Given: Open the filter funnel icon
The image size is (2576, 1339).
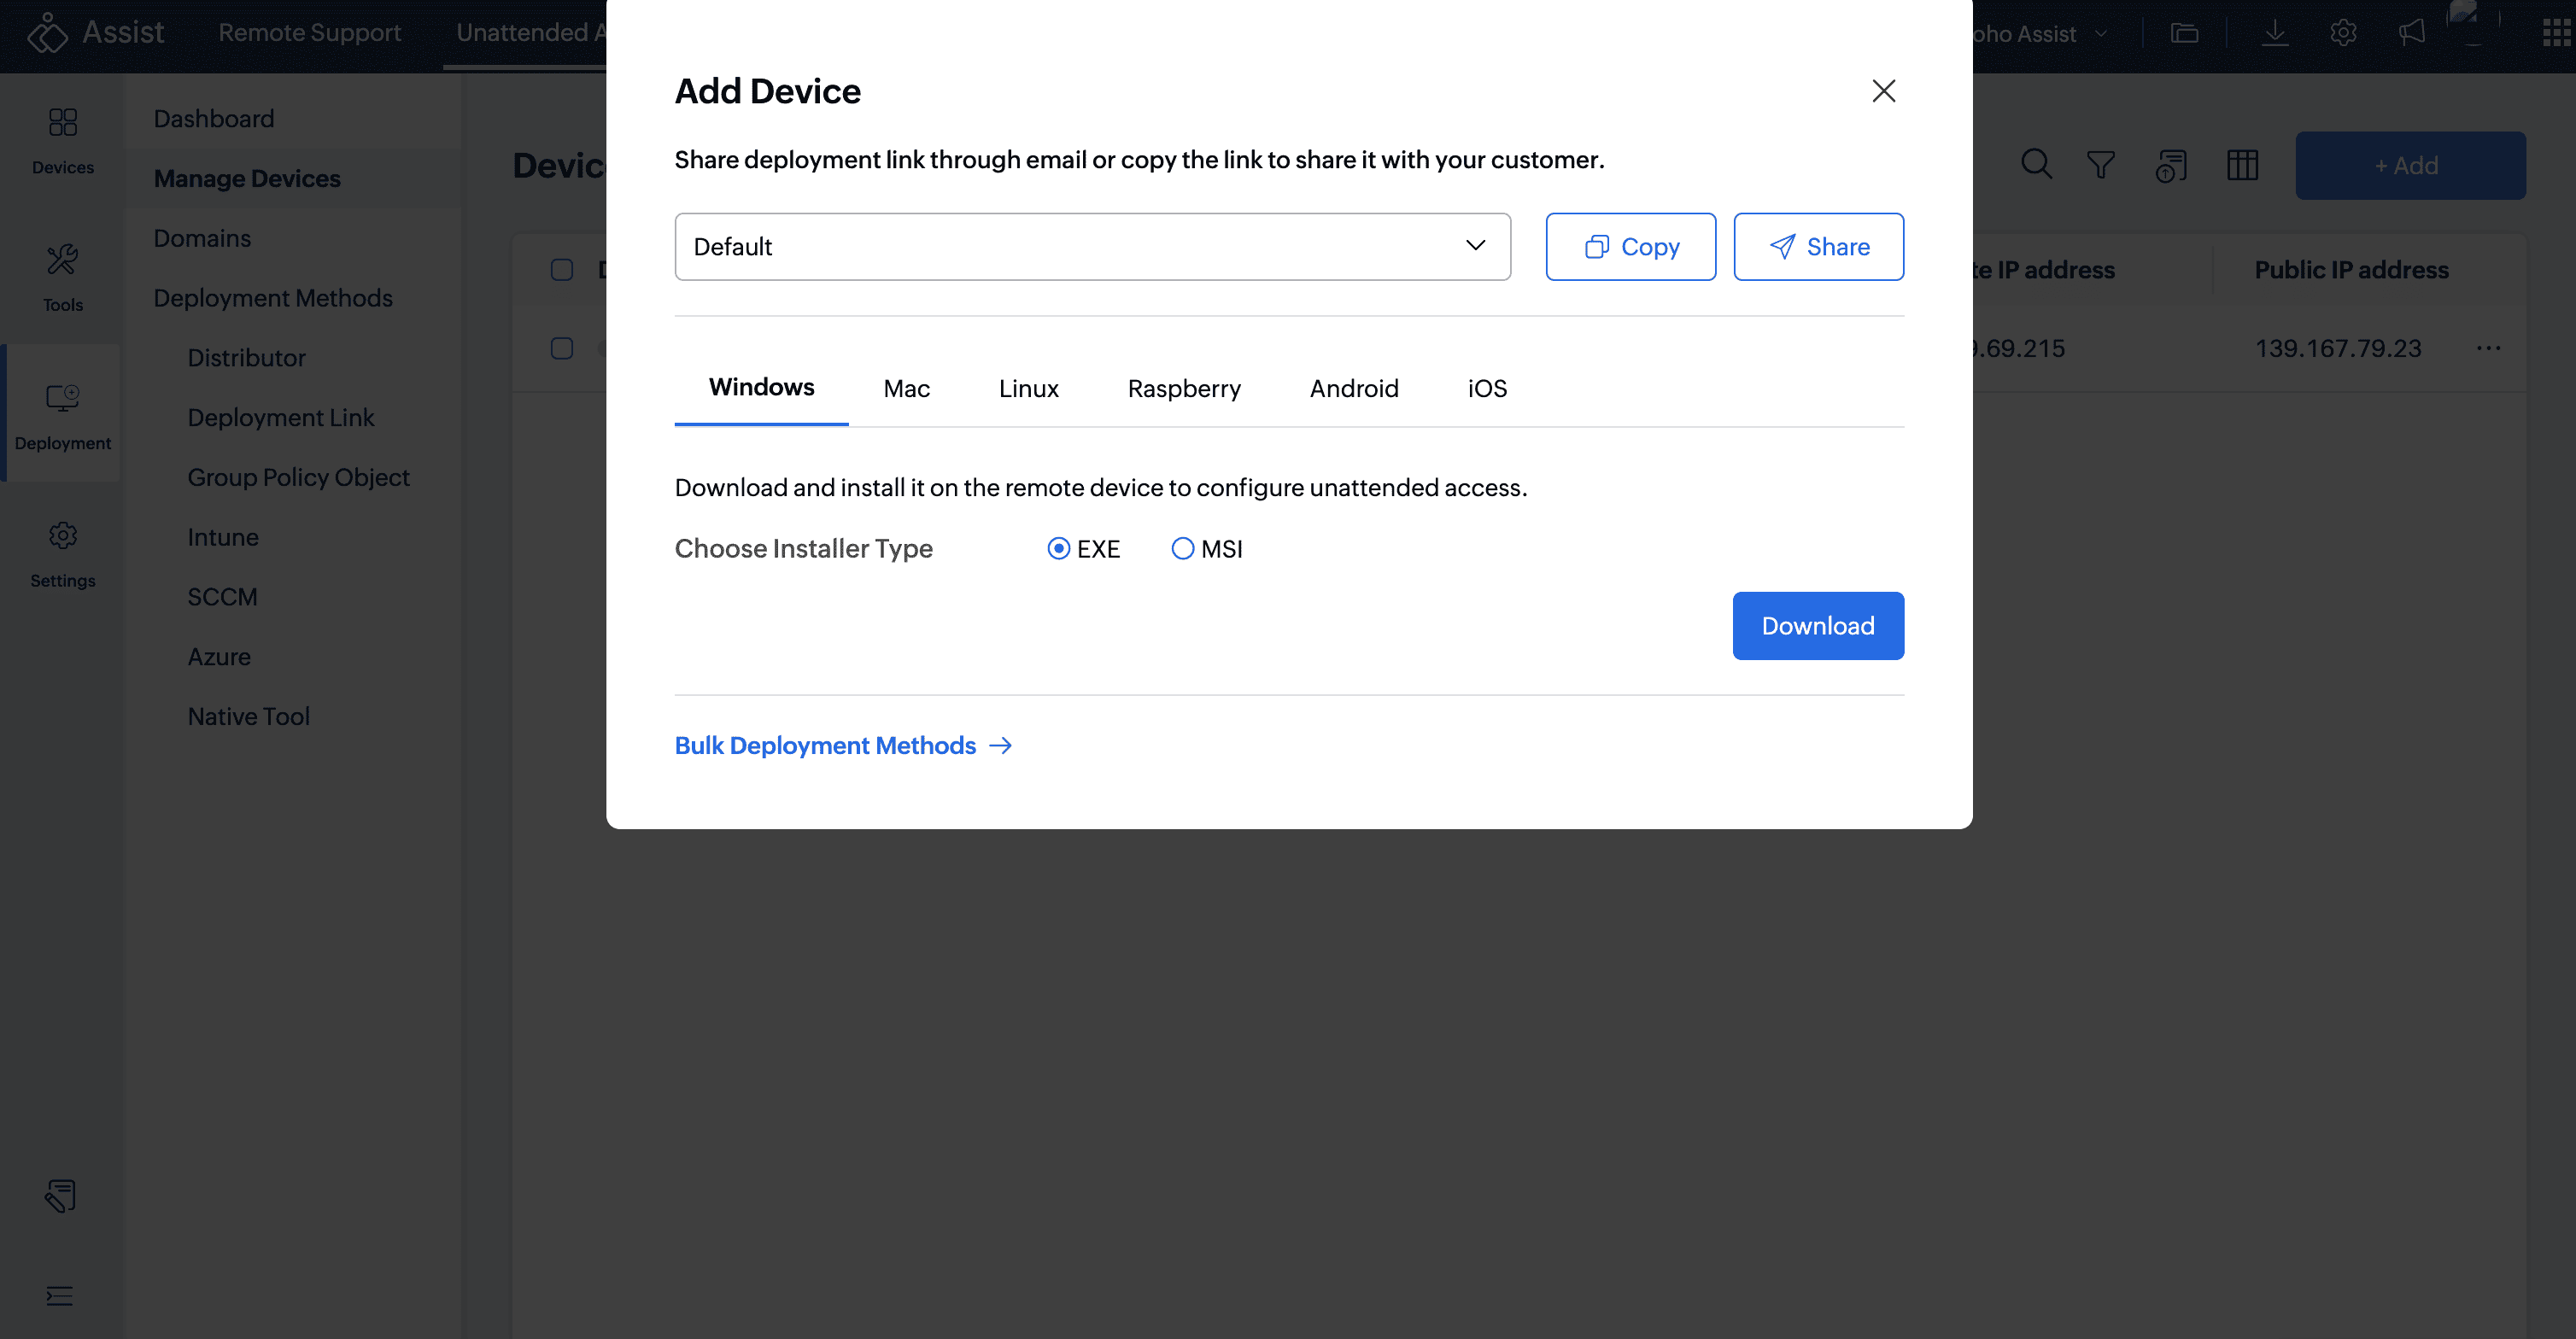Looking at the screenshot, I should tap(2100, 165).
